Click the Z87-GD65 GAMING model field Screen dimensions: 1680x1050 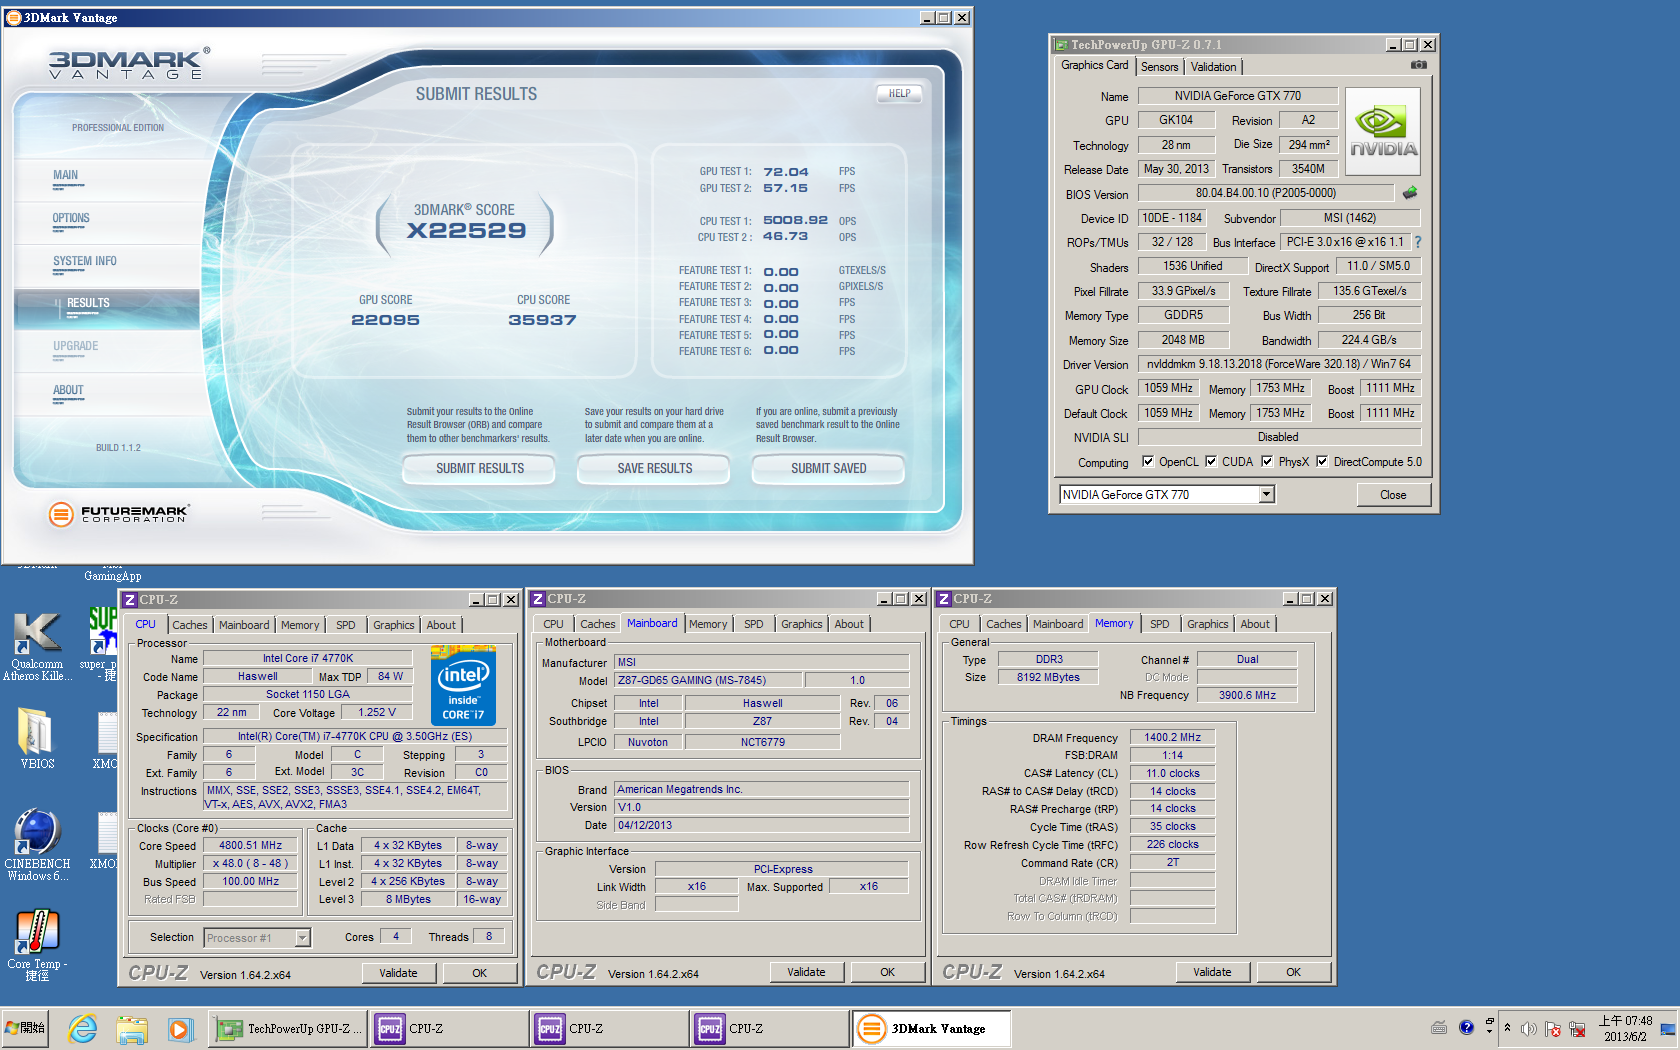click(x=708, y=680)
